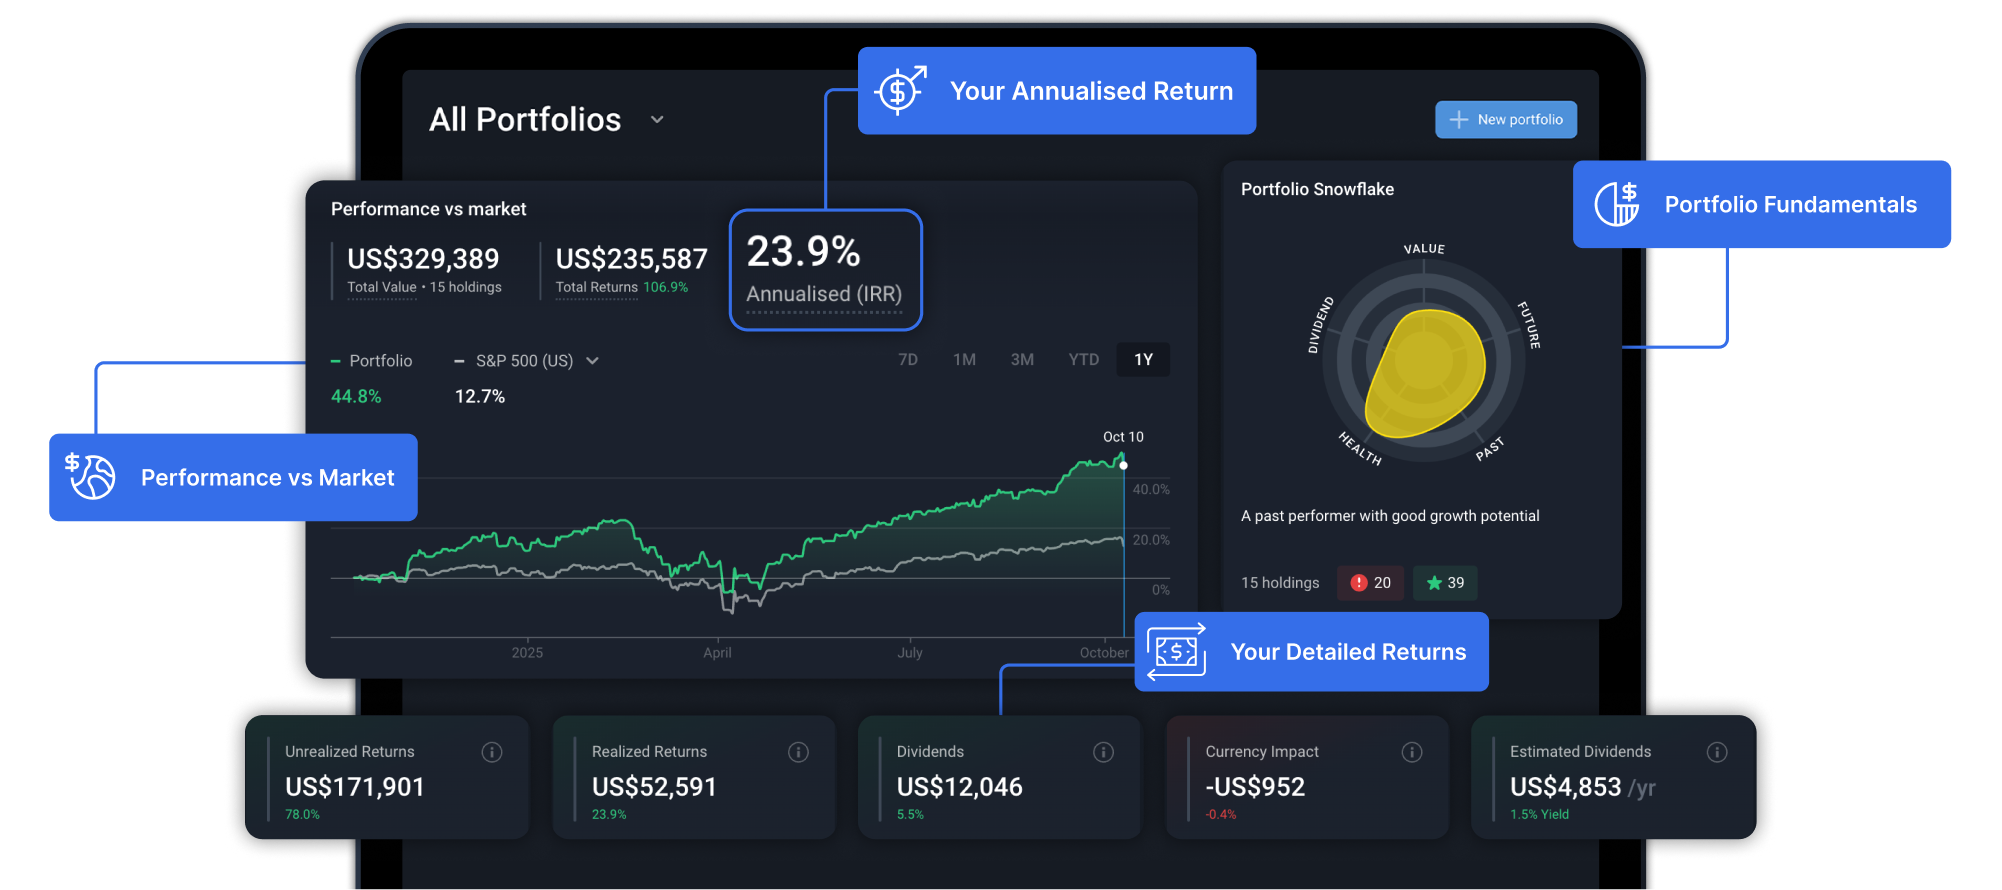The image size is (2002, 890).
Task: Click the red alert badge showing 20
Action: [1370, 583]
